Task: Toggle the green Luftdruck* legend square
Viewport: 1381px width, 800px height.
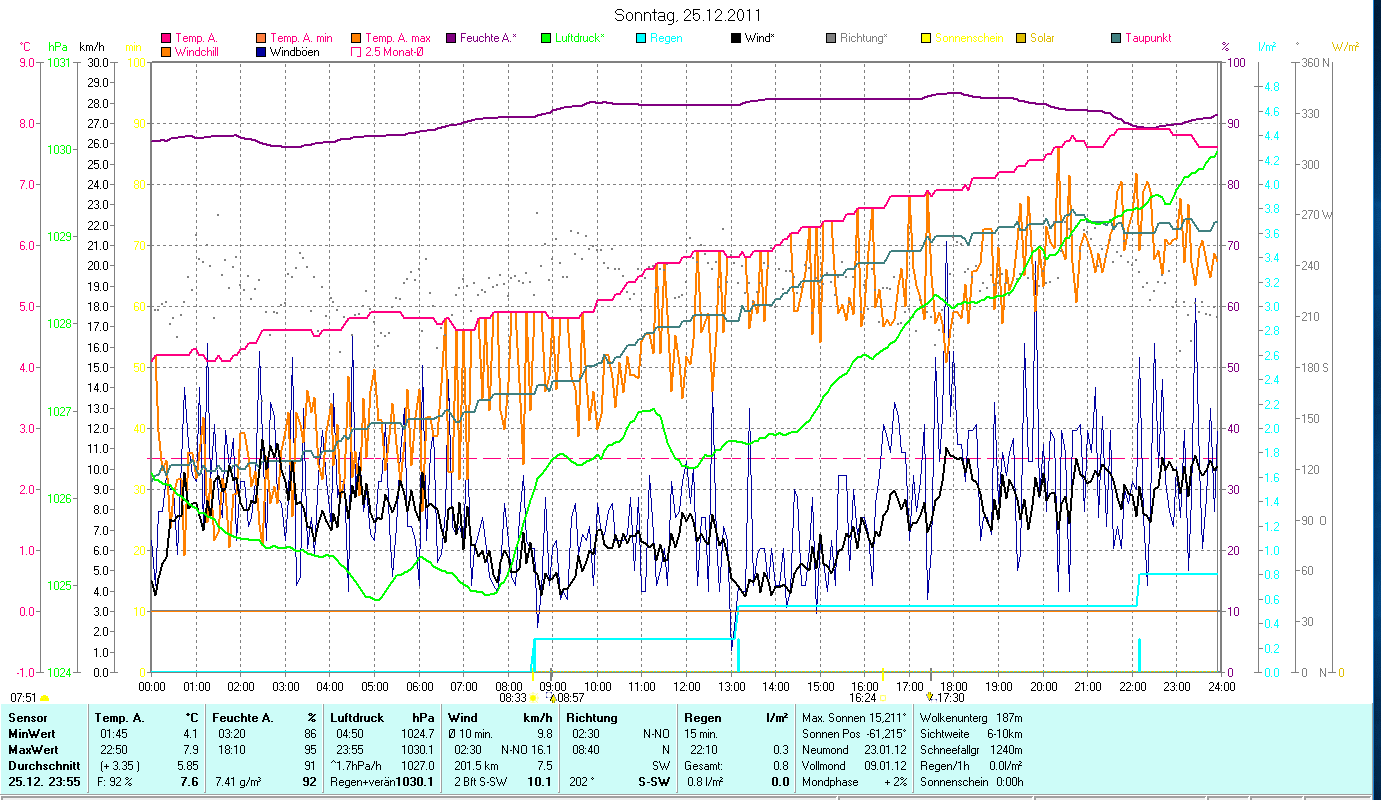Action: pos(545,39)
